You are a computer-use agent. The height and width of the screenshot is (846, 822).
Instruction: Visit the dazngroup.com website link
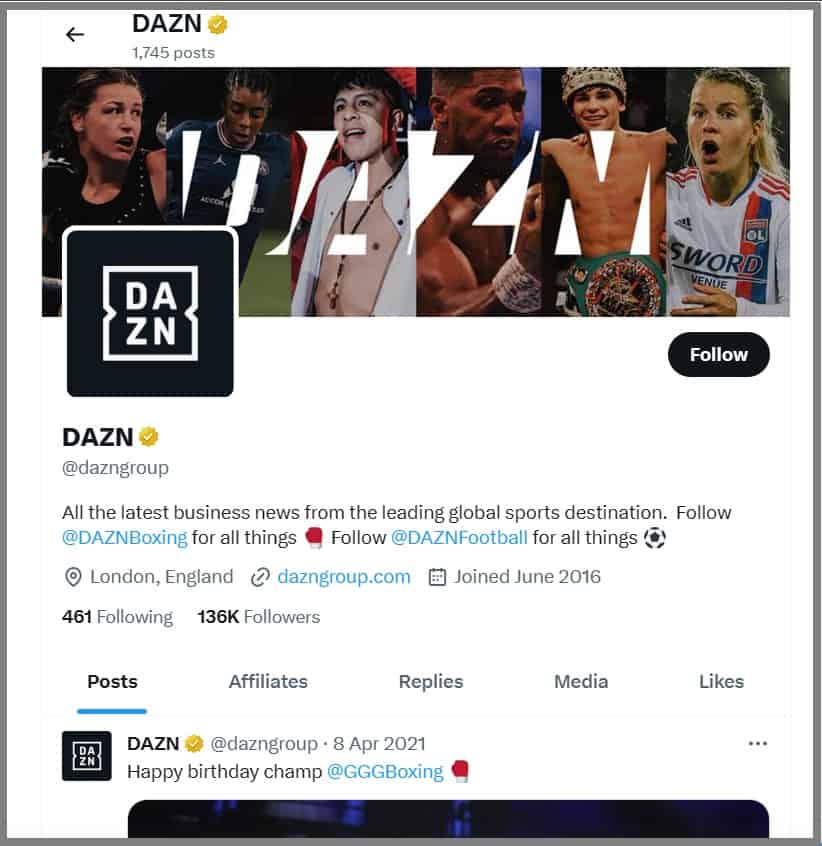(x=344, y=577)
